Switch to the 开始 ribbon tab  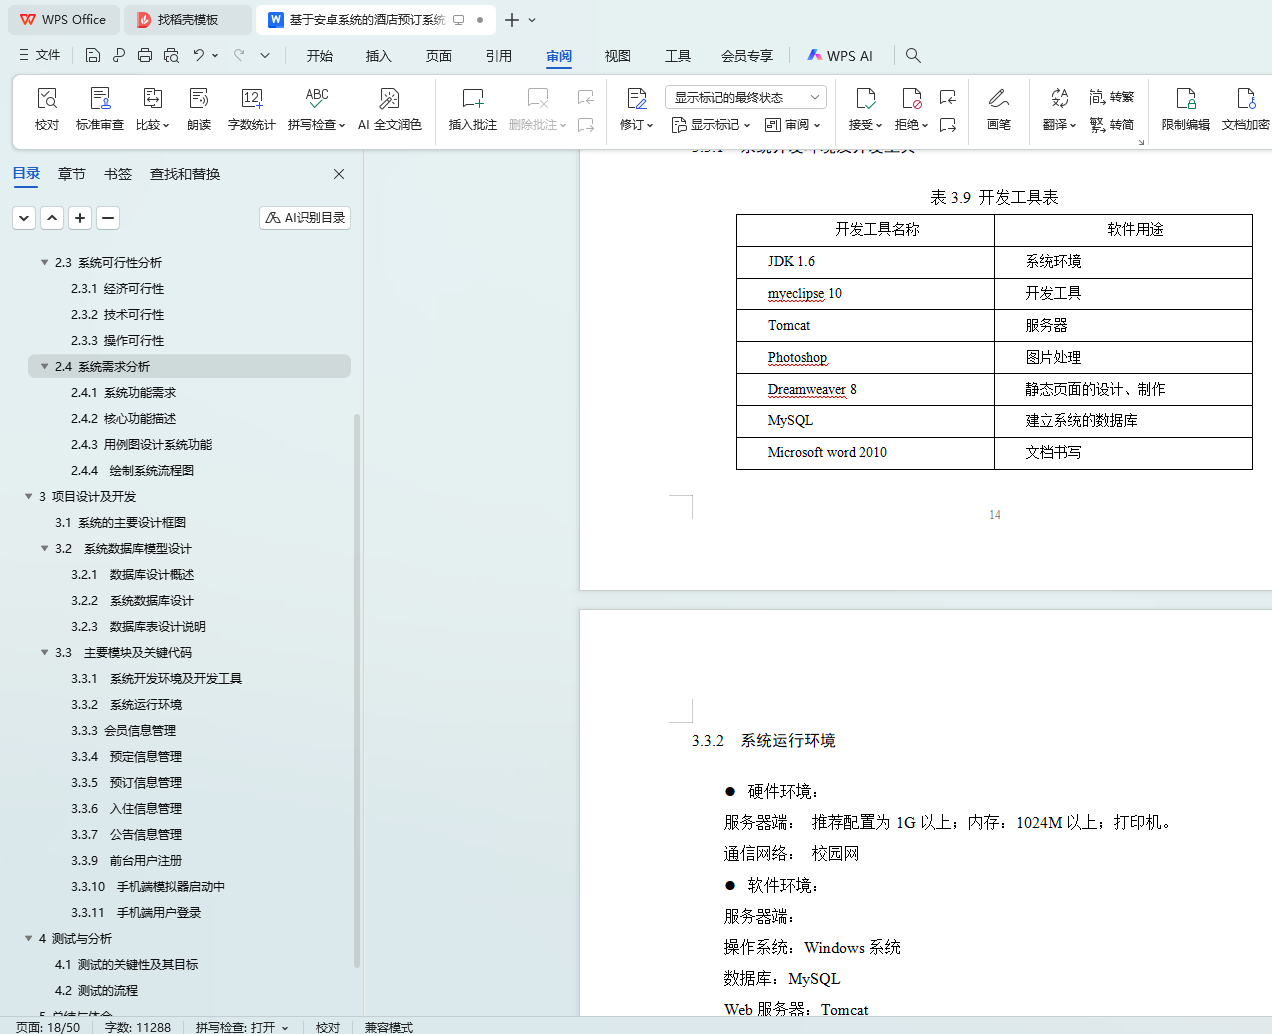point(320,56)
